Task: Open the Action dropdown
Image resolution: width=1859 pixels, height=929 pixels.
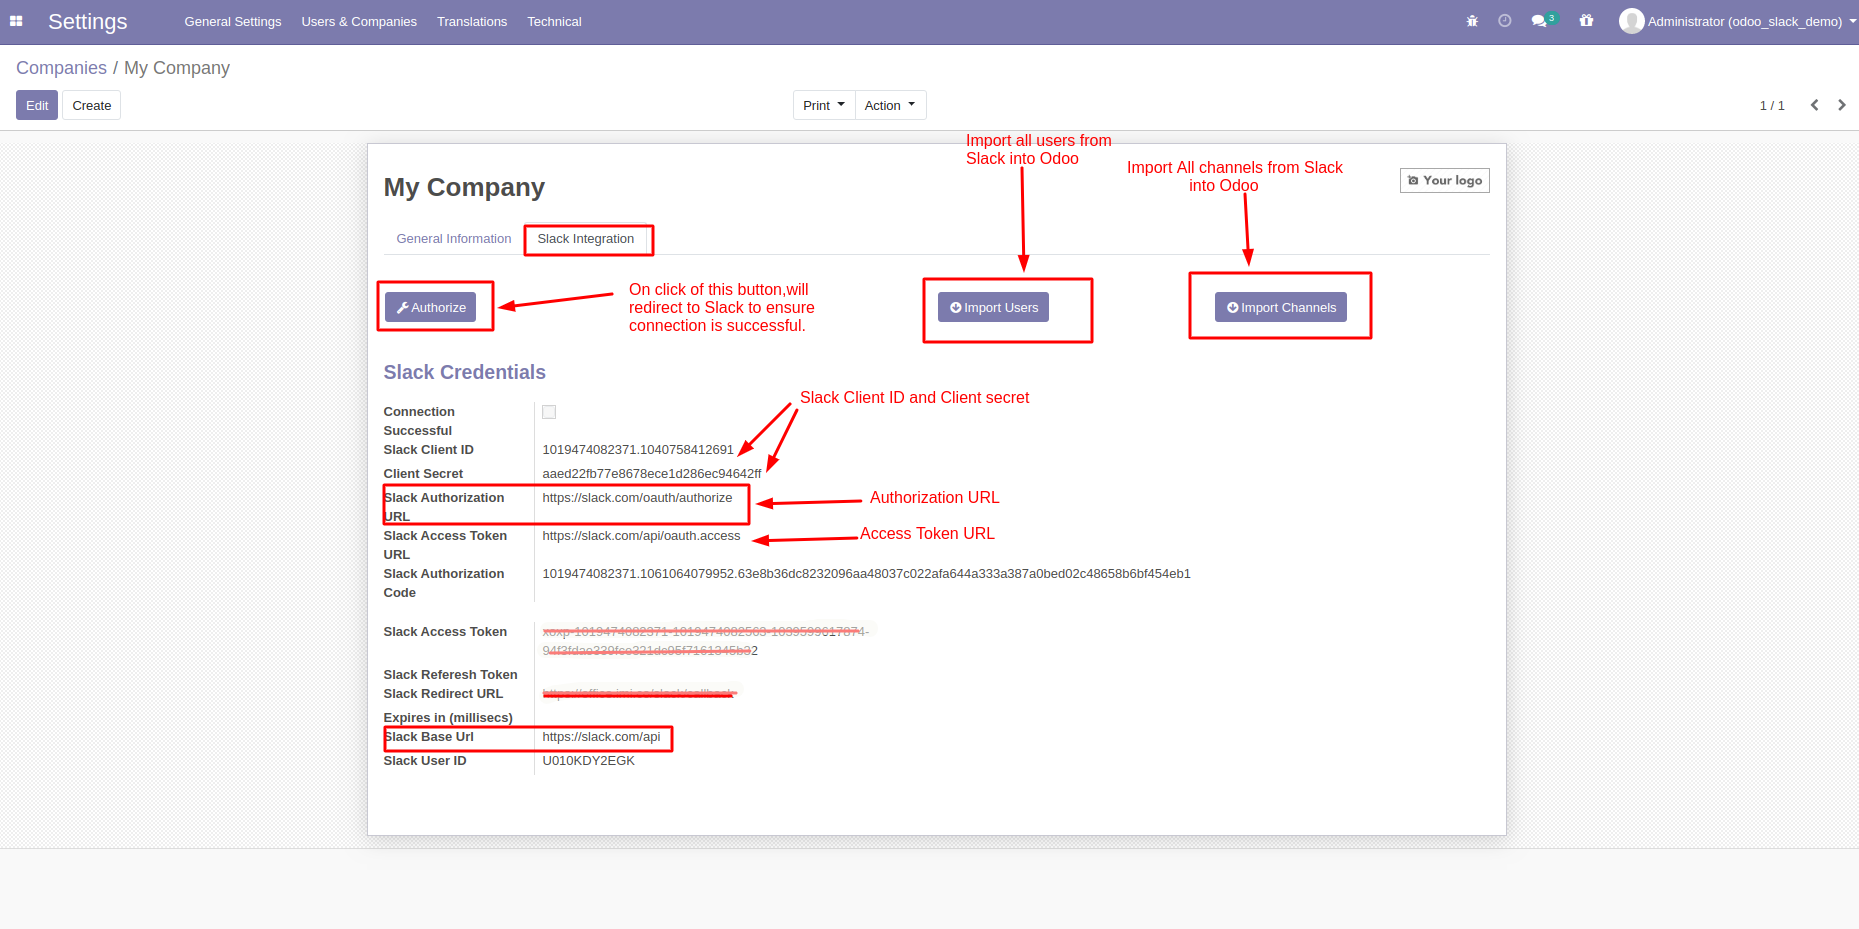Action: pos(890,105)
